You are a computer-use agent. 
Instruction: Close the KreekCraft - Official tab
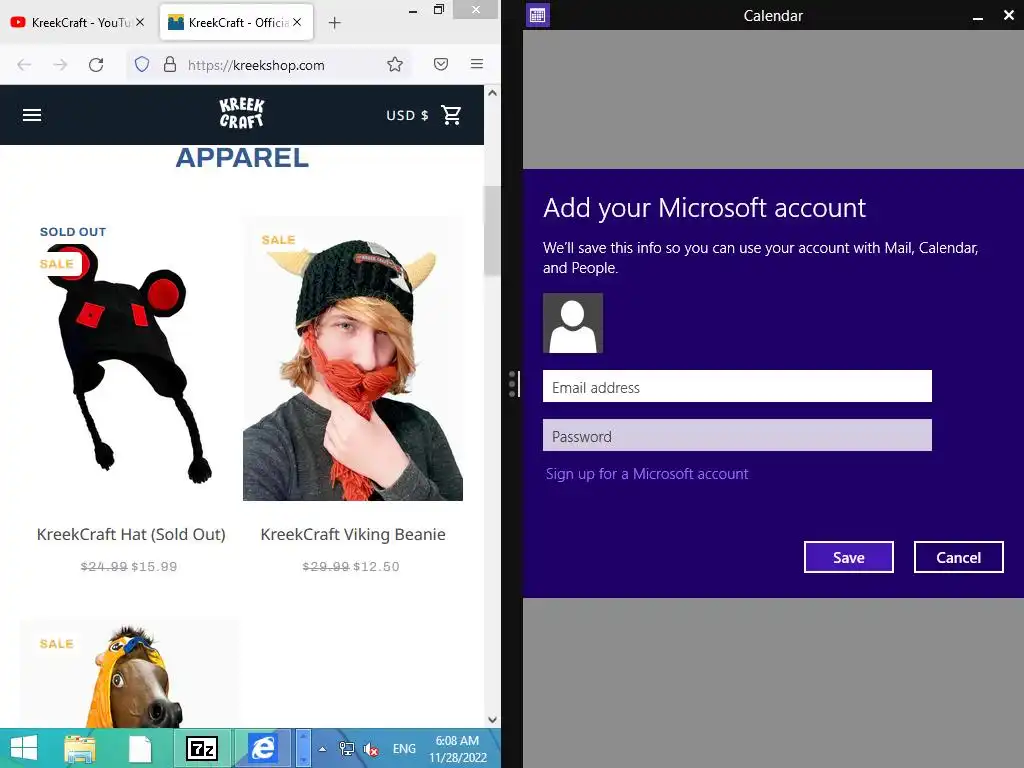coord(297,22)
